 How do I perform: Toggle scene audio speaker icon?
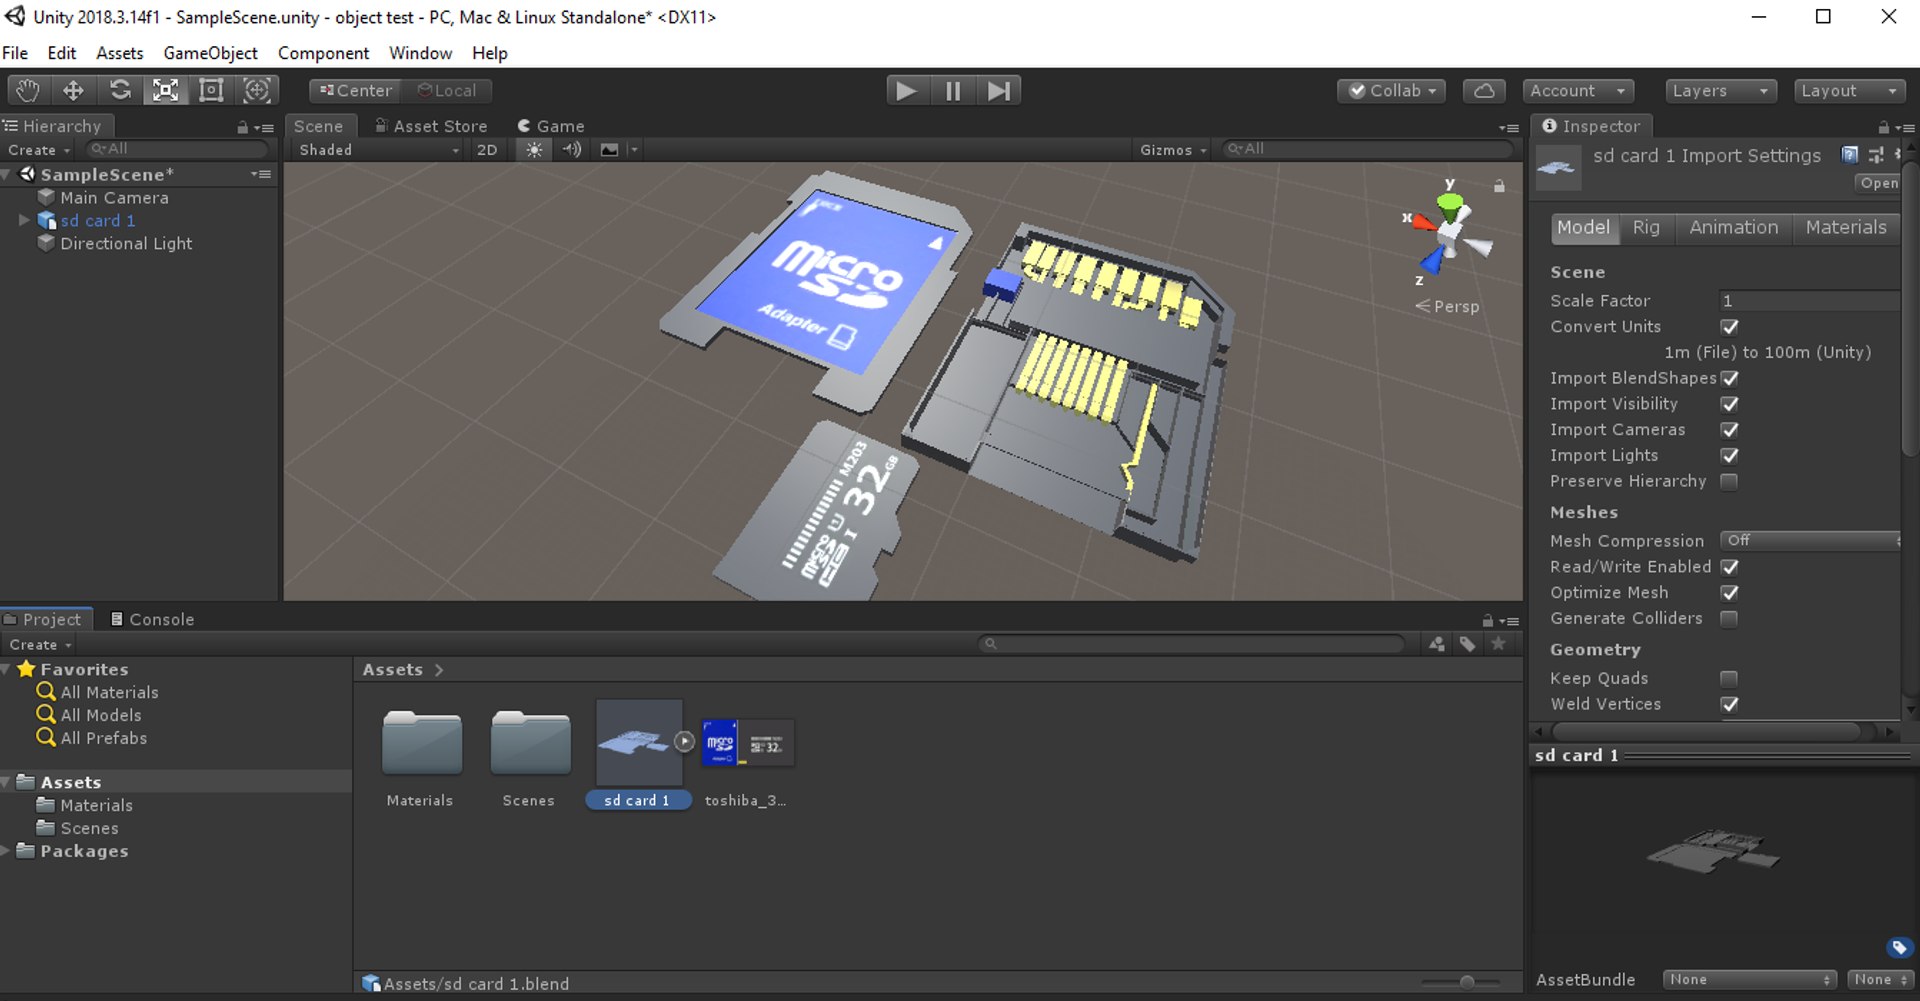tap(572, 149)
